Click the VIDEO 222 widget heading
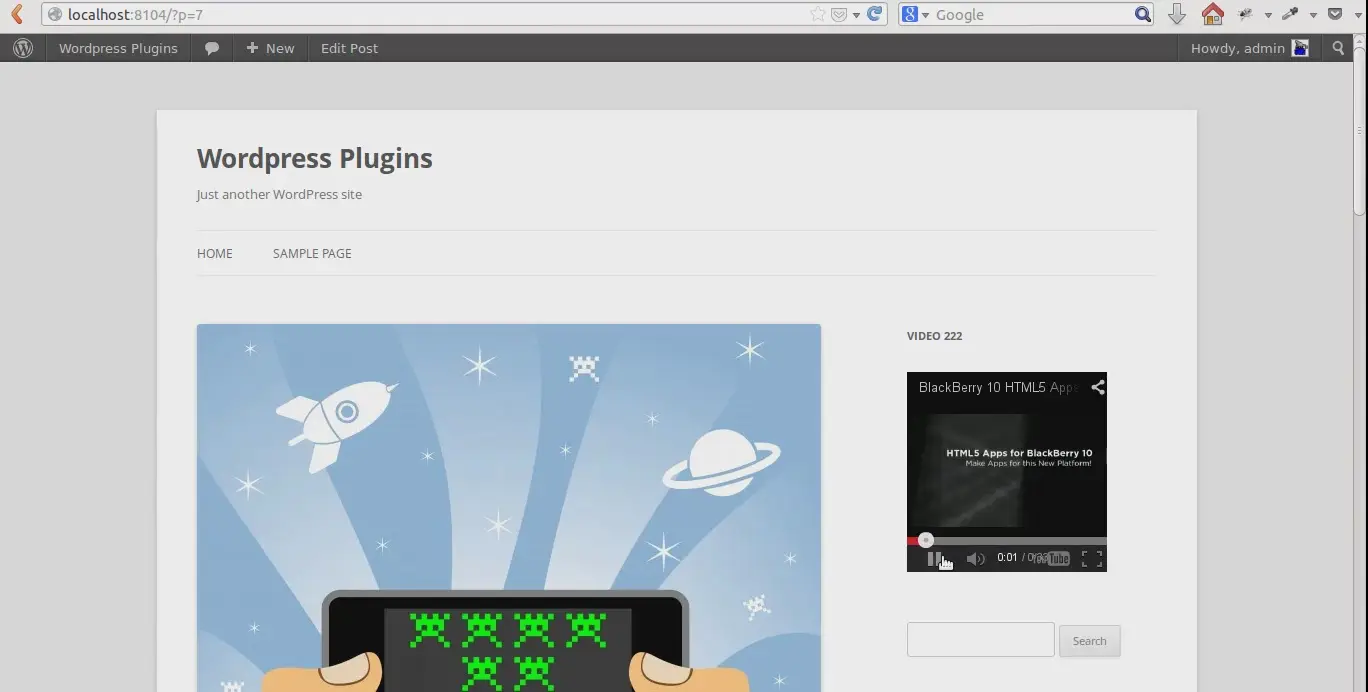The image size is (1368, 692). [x=934, y=336]
